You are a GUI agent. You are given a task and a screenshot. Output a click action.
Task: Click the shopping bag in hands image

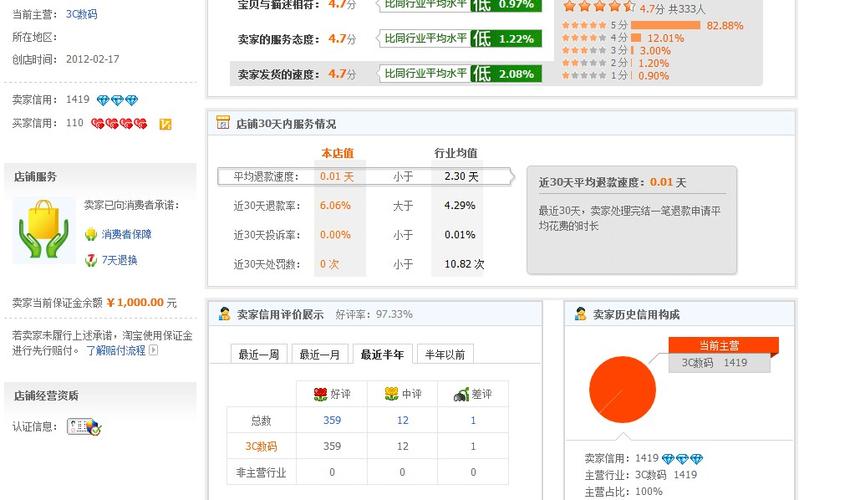(x=44, y=230)
